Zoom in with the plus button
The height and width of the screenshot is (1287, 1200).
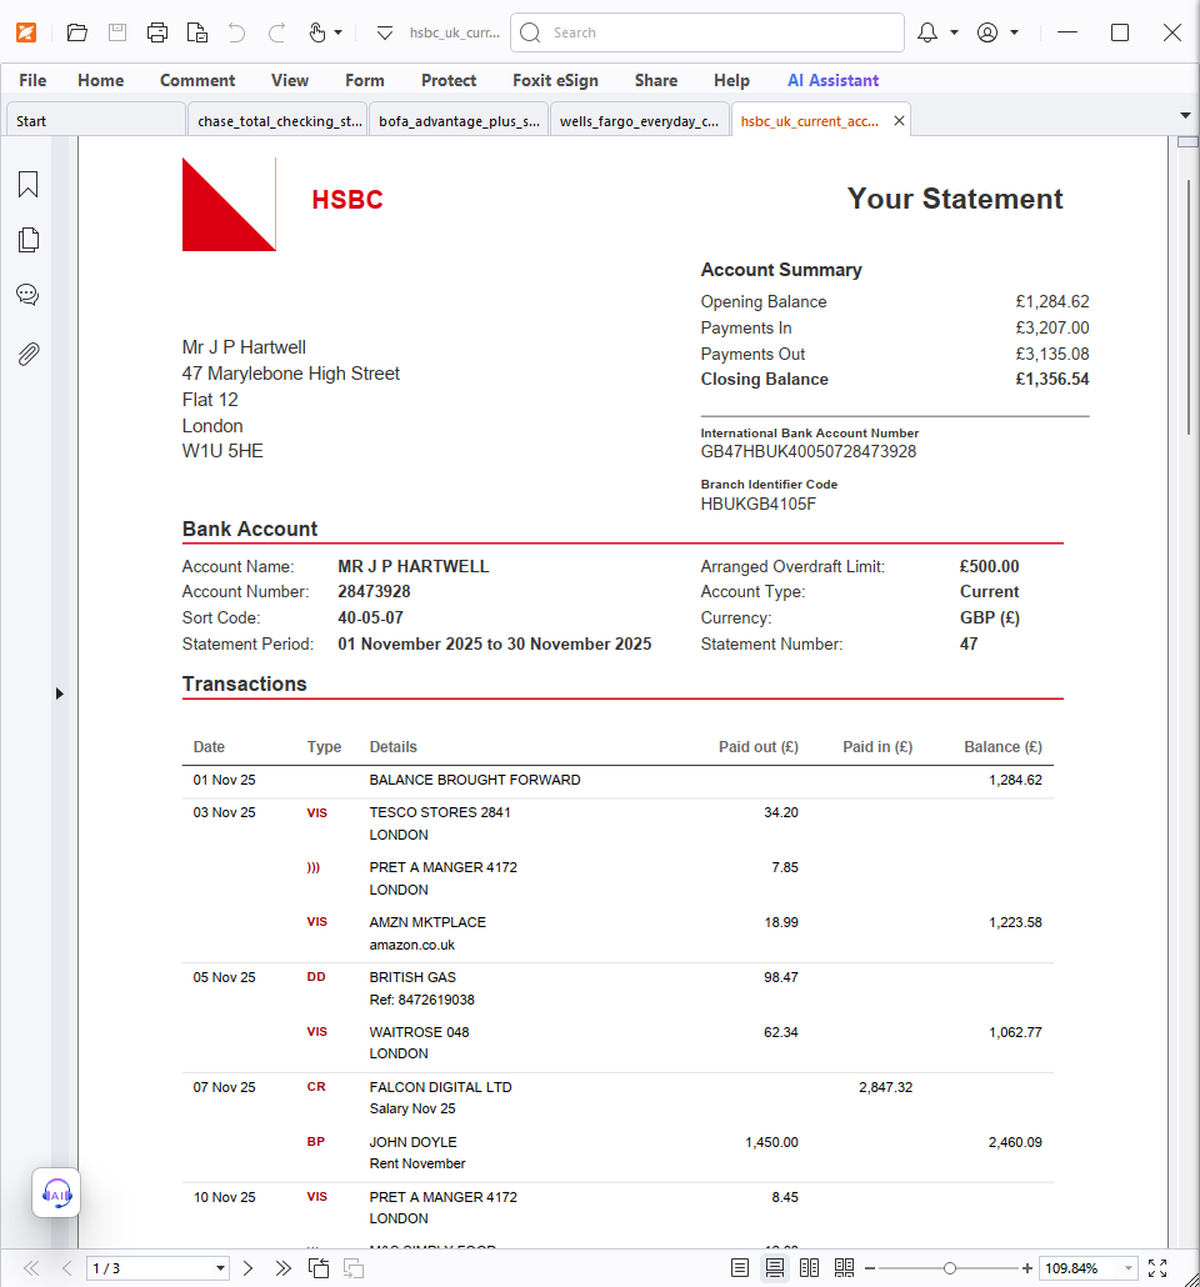(1027, 1268)
